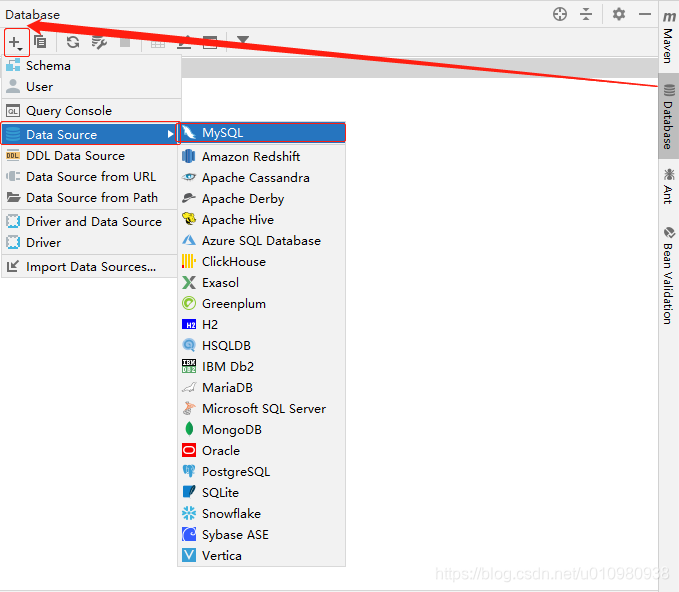Select Apache Derby data source
The image size is (679, 592).
click(262, 199)
